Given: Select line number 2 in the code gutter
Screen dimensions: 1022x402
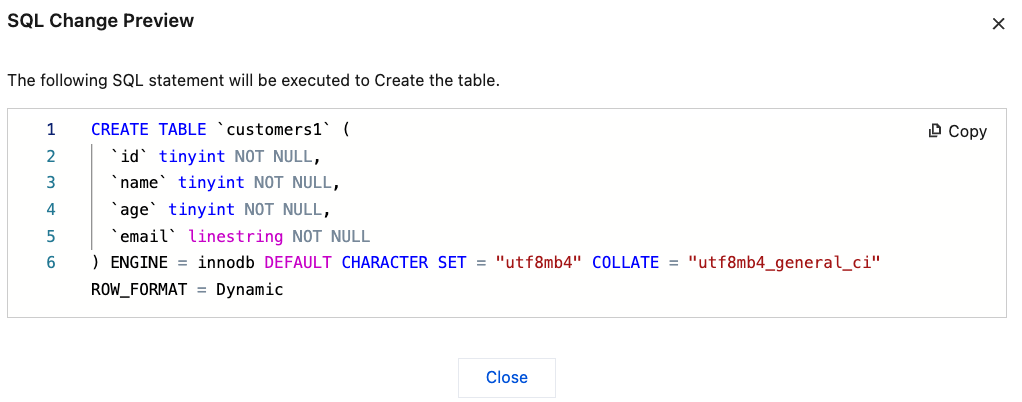Looking at the screenshot, I should (x=51, y=156).
